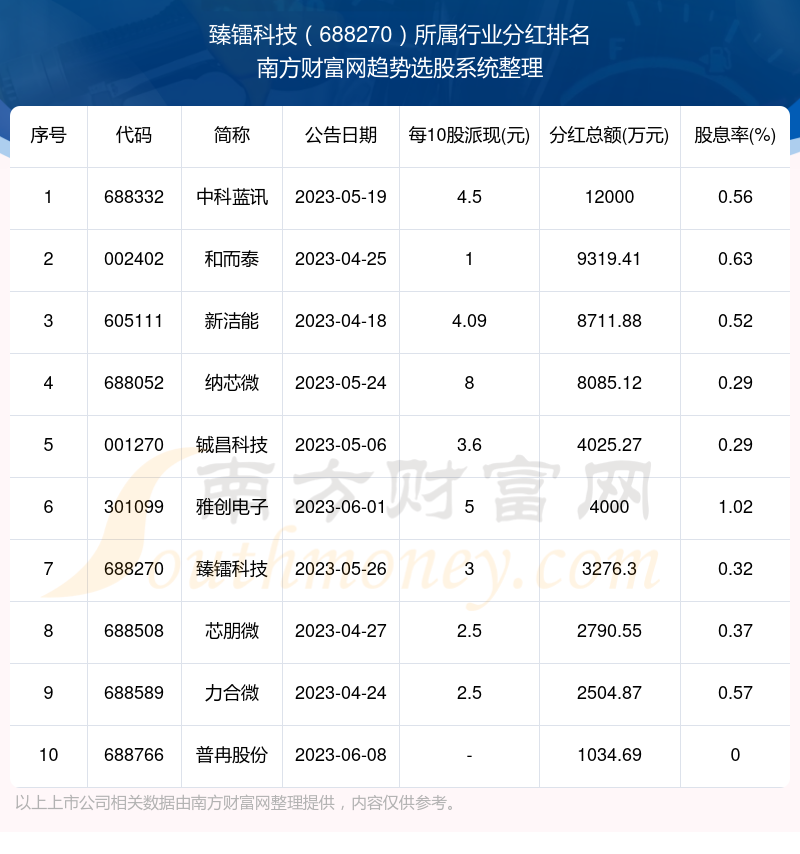Click the 每10股派现(元) column header
800x854 pixels.
469,135
